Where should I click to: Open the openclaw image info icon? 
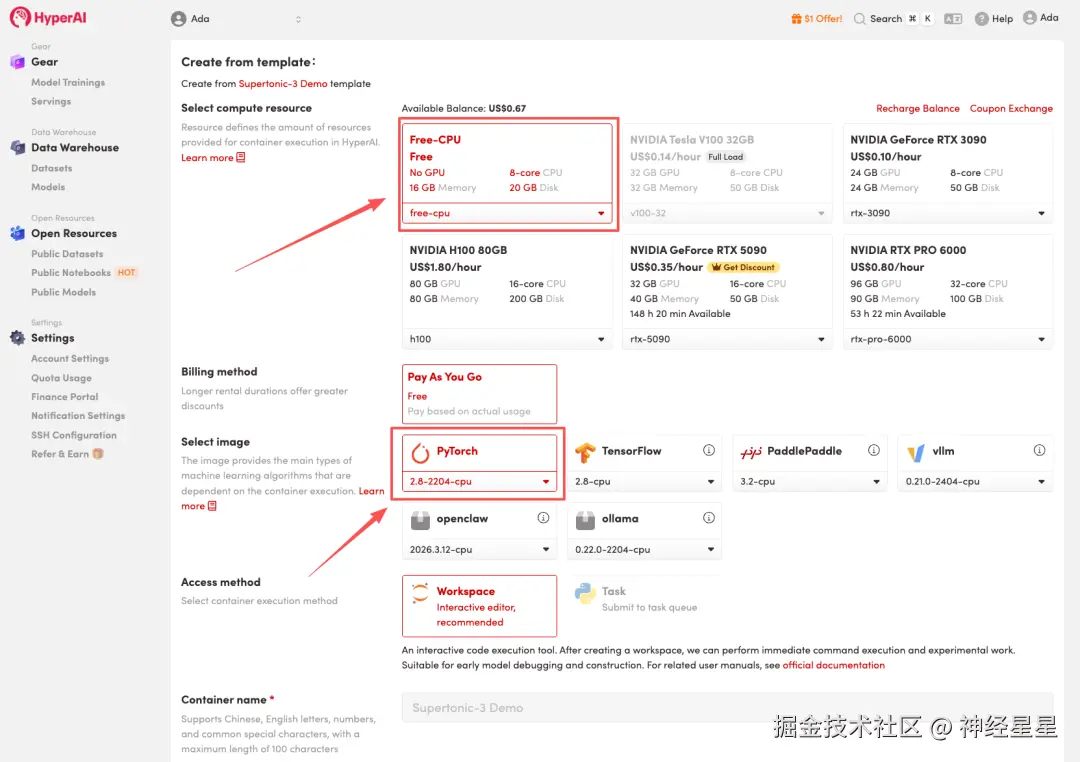point(543,517)
